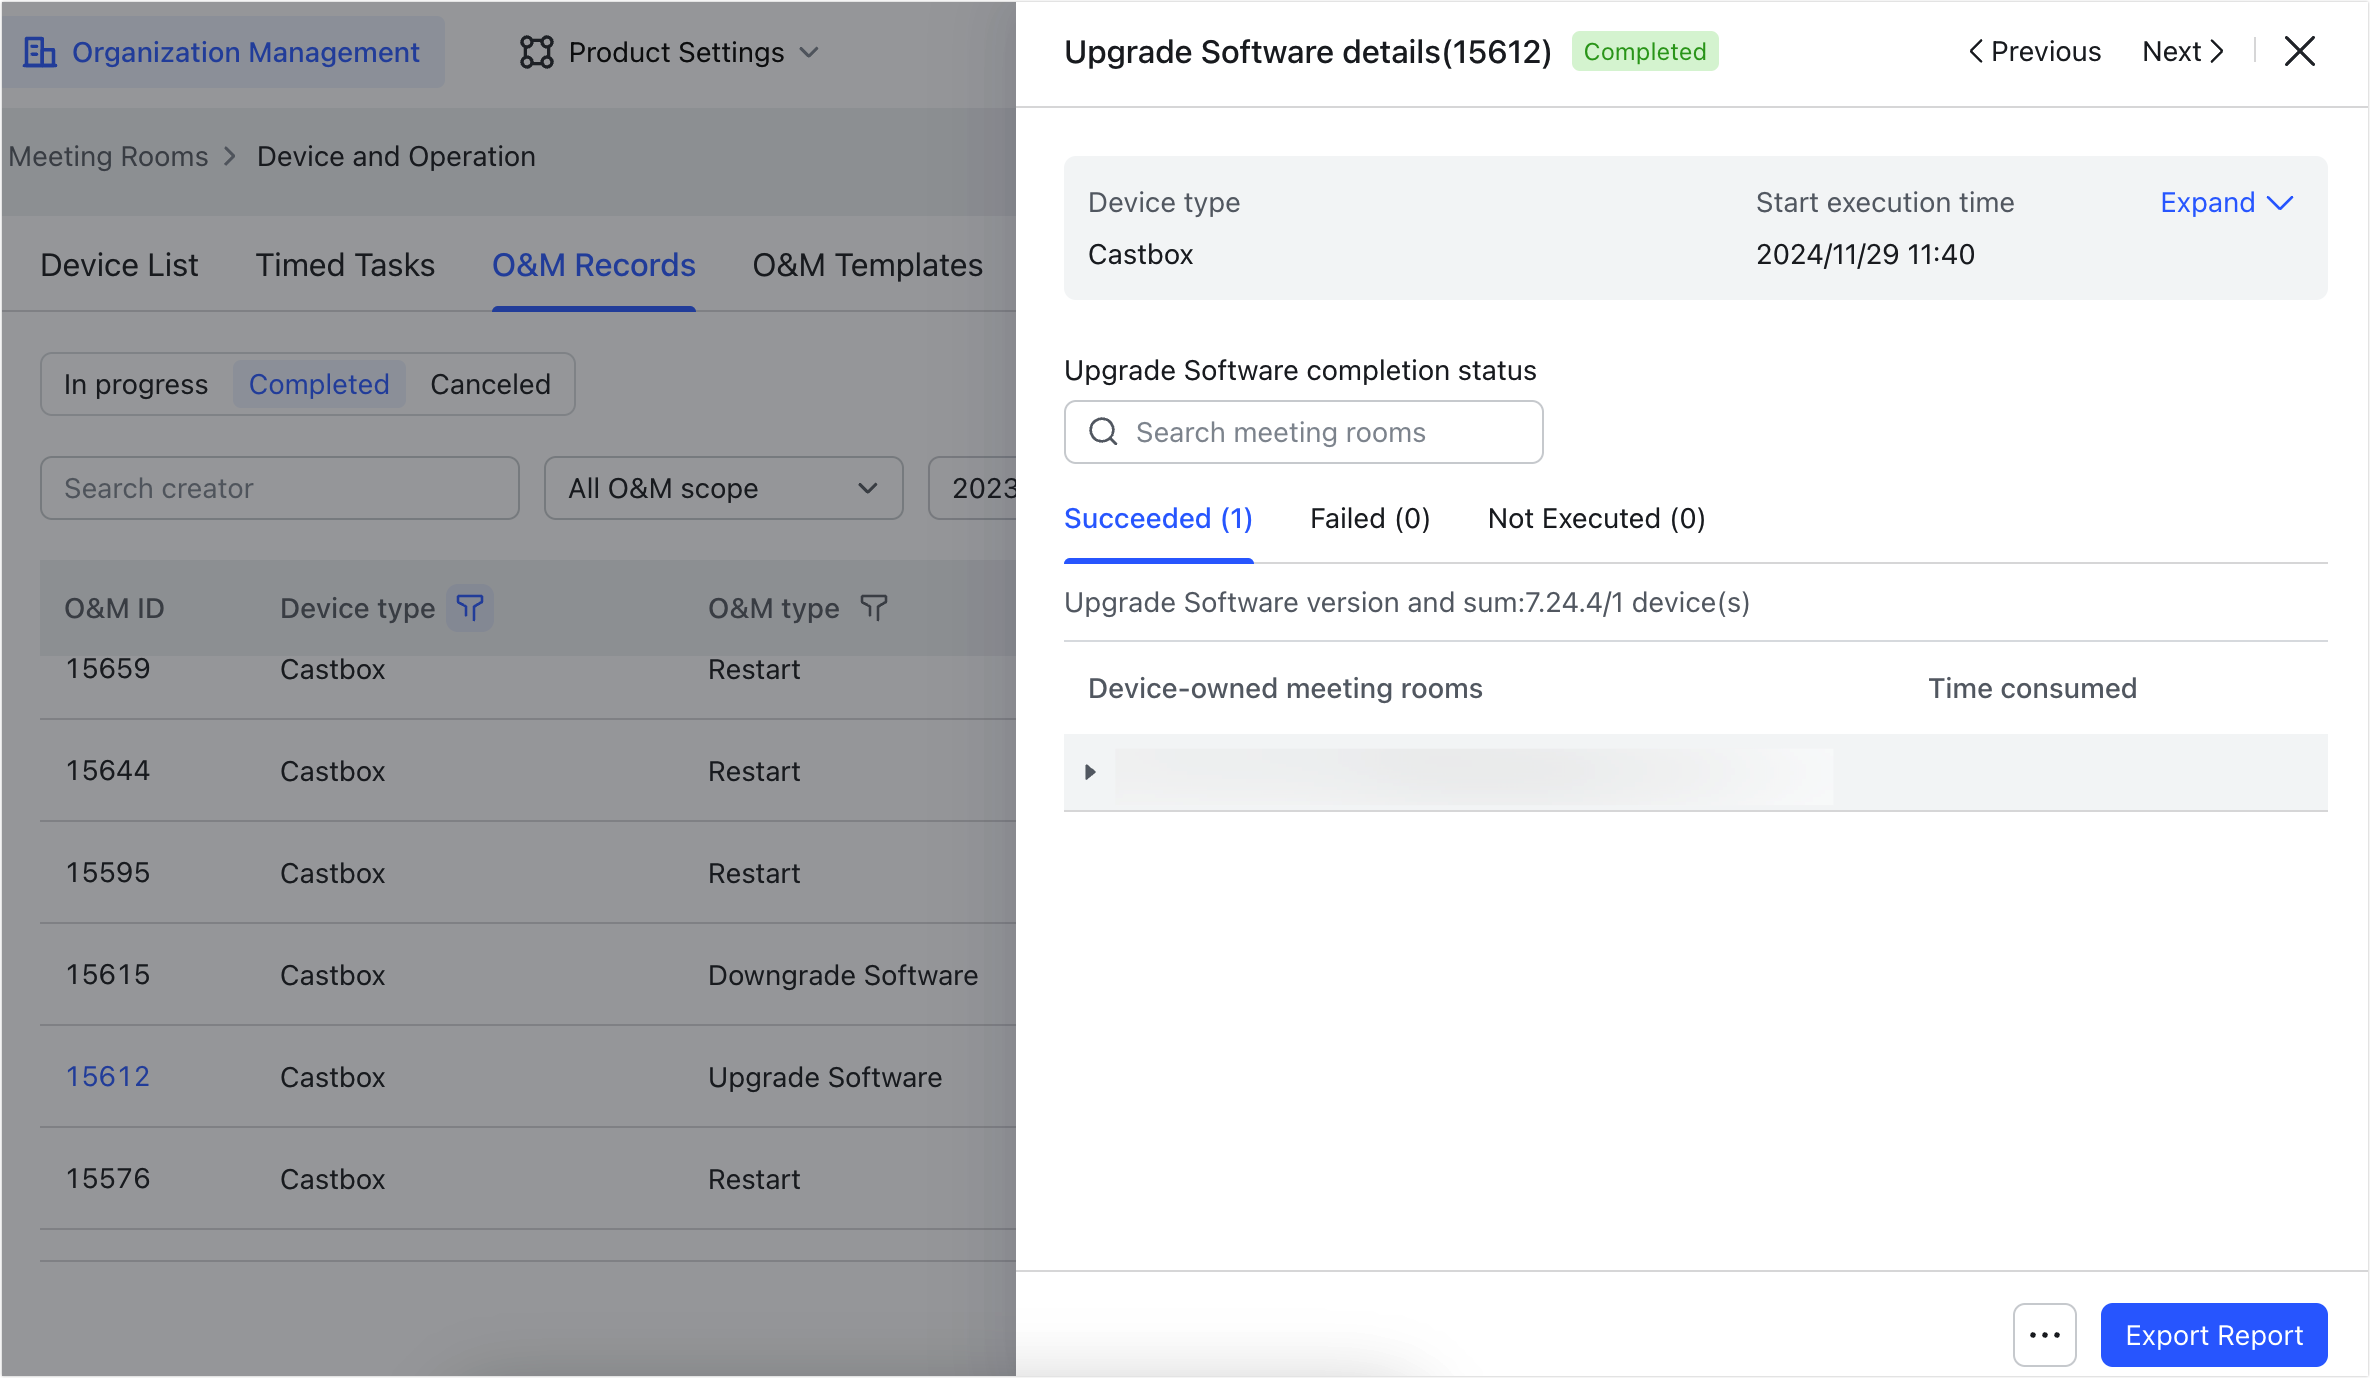Viewport: 2370px width, 1378px height.
Task: Open the All O&M scope dropdown
Action: coord(723,488)
